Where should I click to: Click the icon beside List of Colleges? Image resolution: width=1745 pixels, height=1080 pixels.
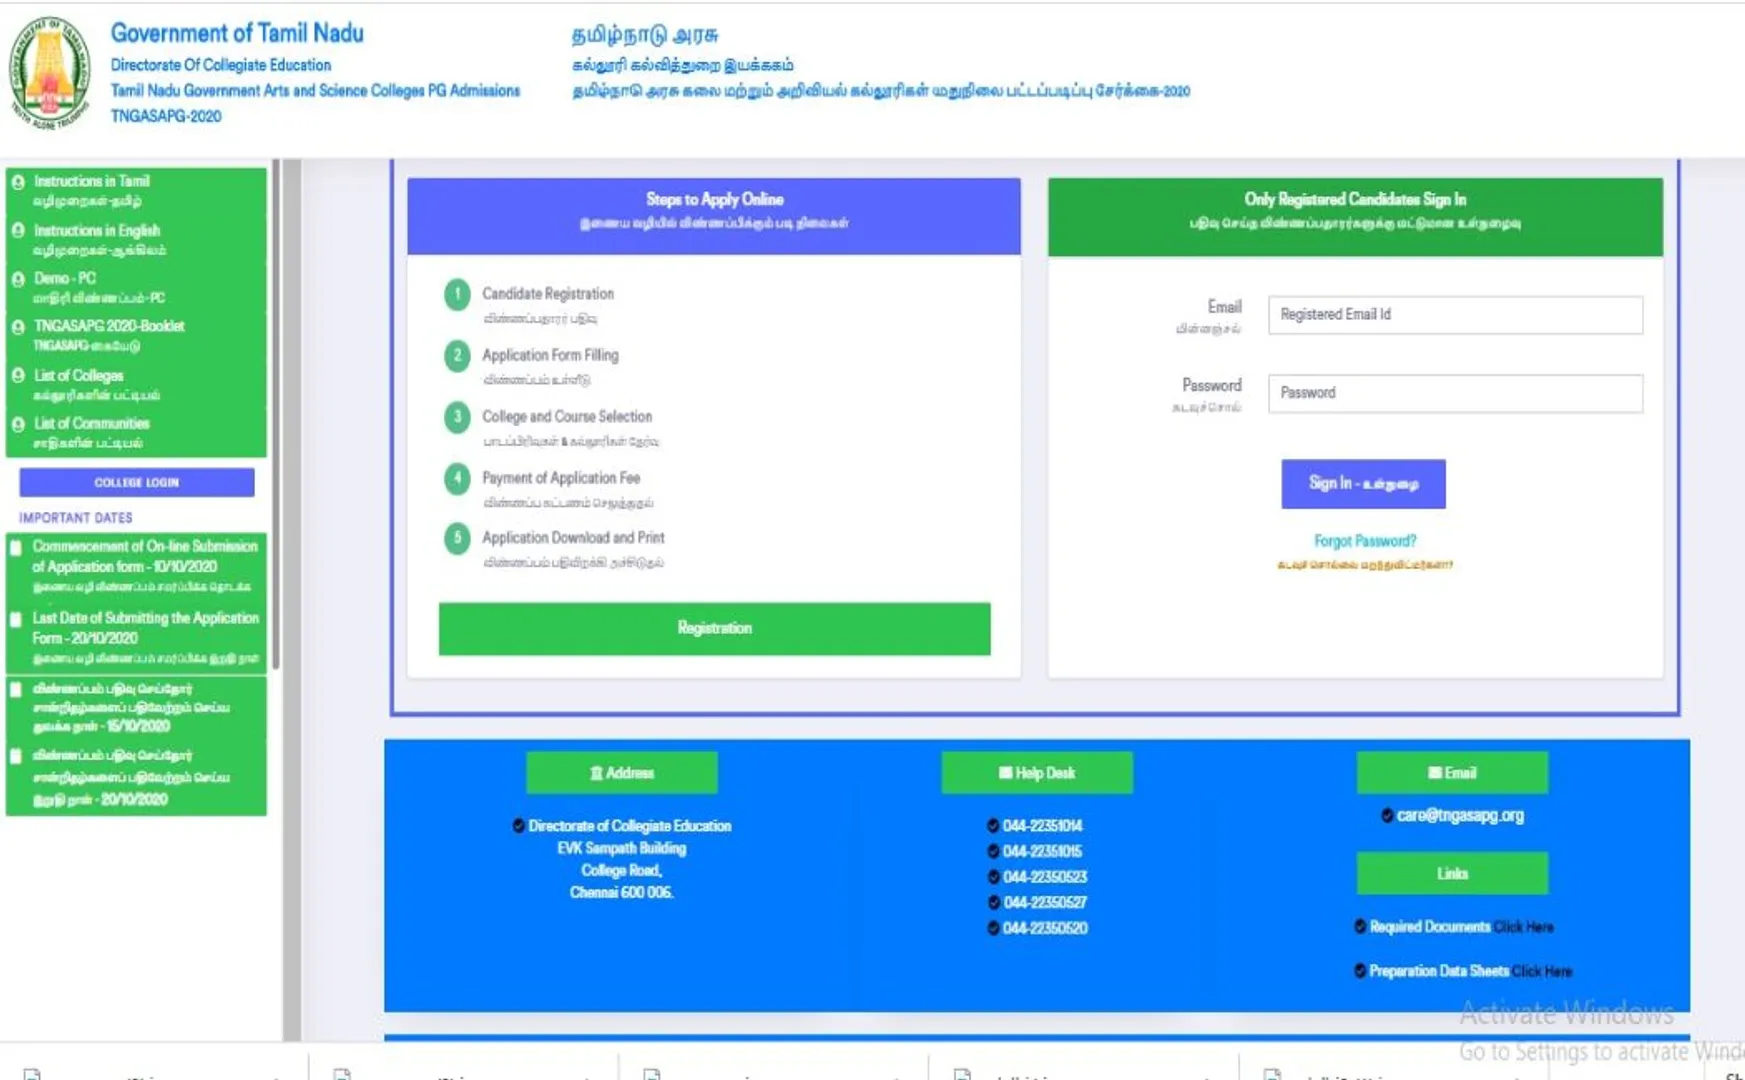click(x=18, y=375)
